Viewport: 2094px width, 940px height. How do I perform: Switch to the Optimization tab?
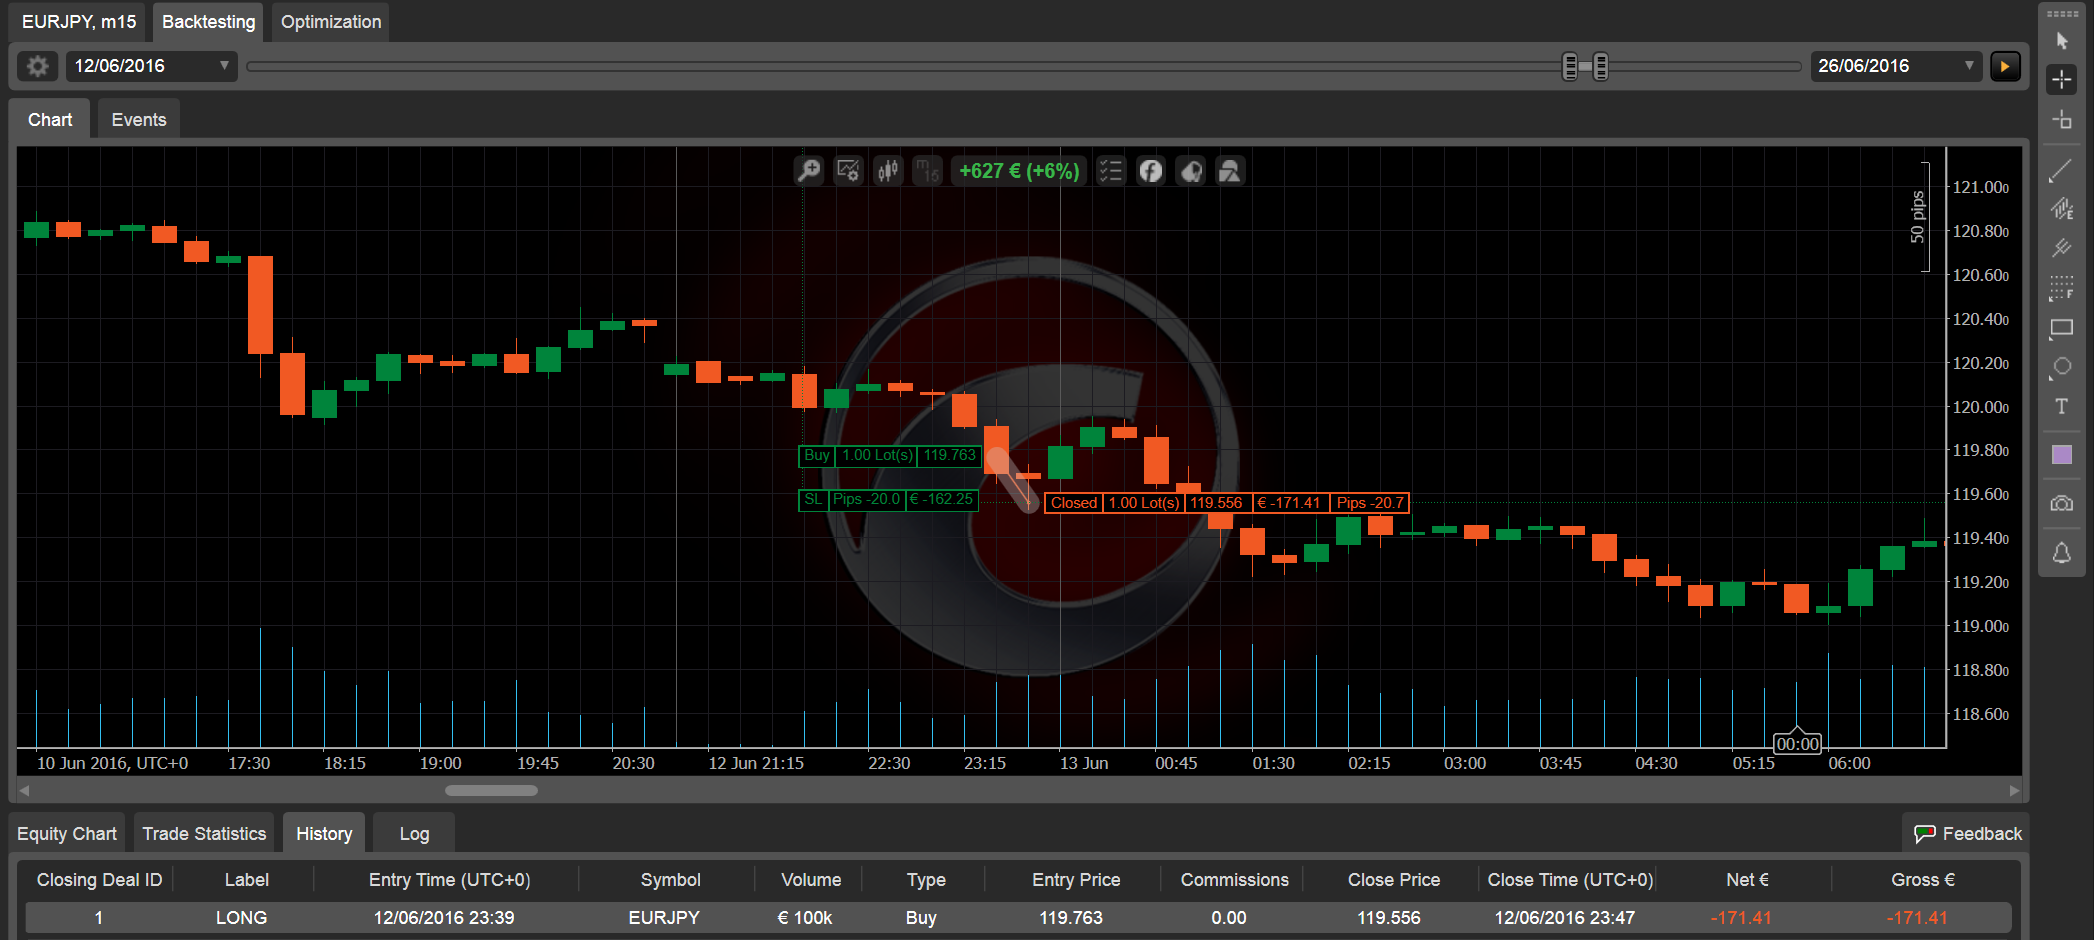pos(331,22)
